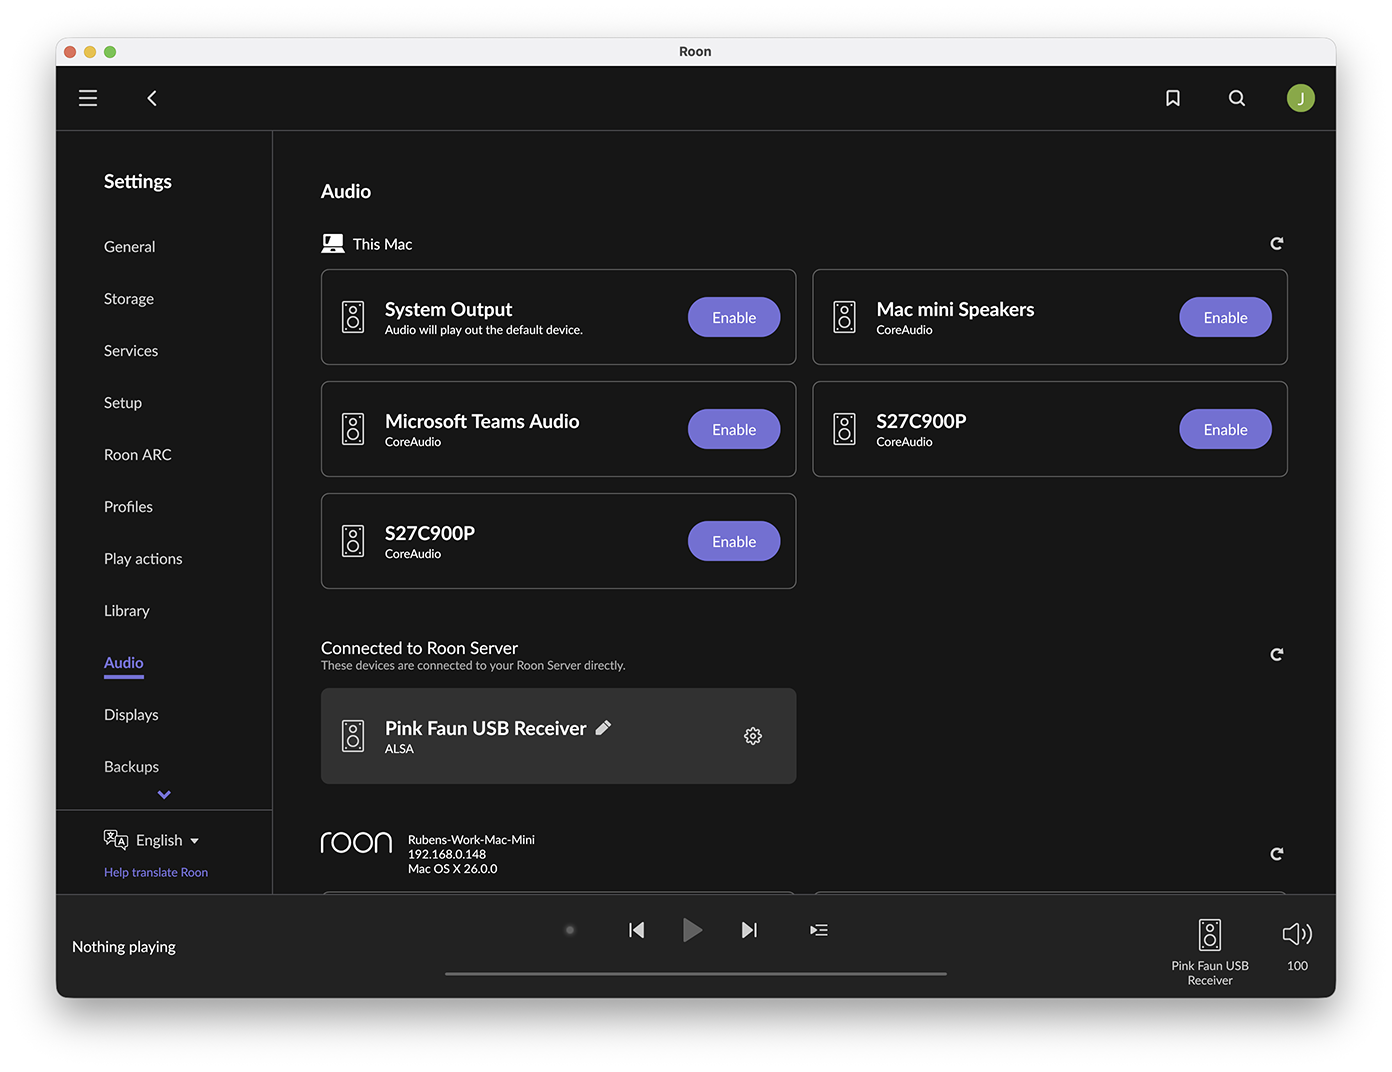Refresh Connected to Roon Server devices
Screen dimensions: 1392x1072
(x=1277, y=655)
